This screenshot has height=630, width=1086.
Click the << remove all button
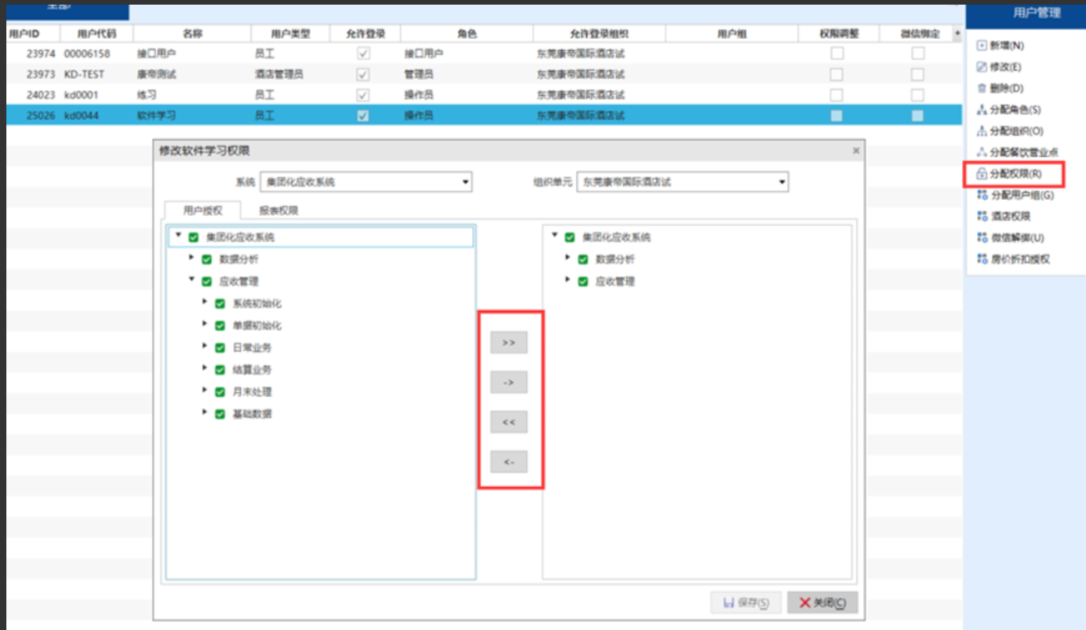tap(508, 423)
